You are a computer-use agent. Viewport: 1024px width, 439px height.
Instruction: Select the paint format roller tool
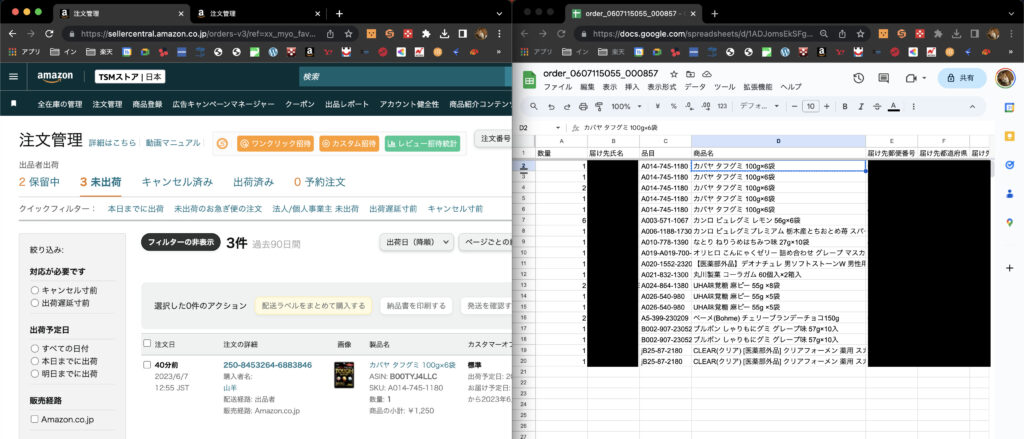click(599, 106)
